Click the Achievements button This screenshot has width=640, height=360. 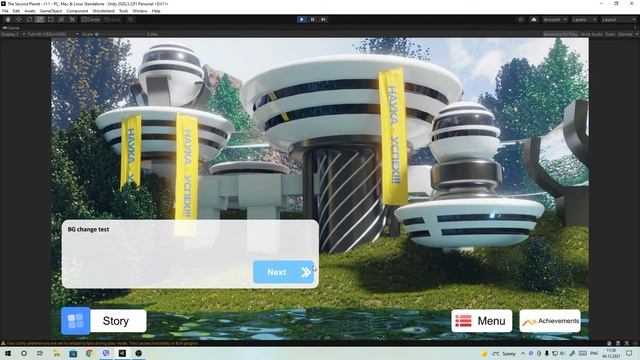[550, 321]
